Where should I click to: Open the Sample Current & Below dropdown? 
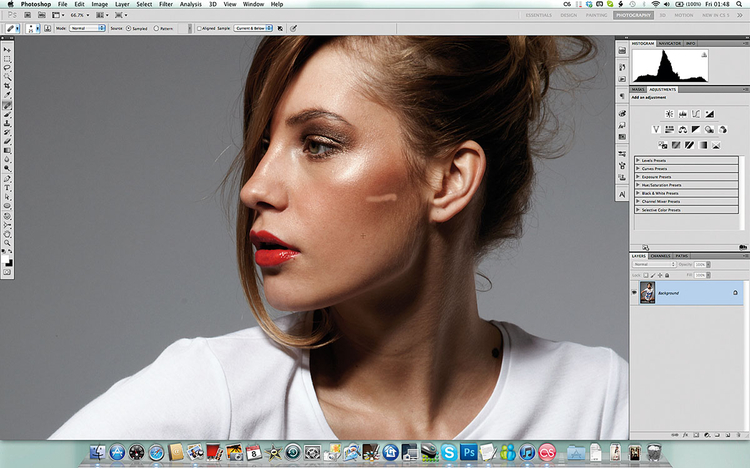253,28
